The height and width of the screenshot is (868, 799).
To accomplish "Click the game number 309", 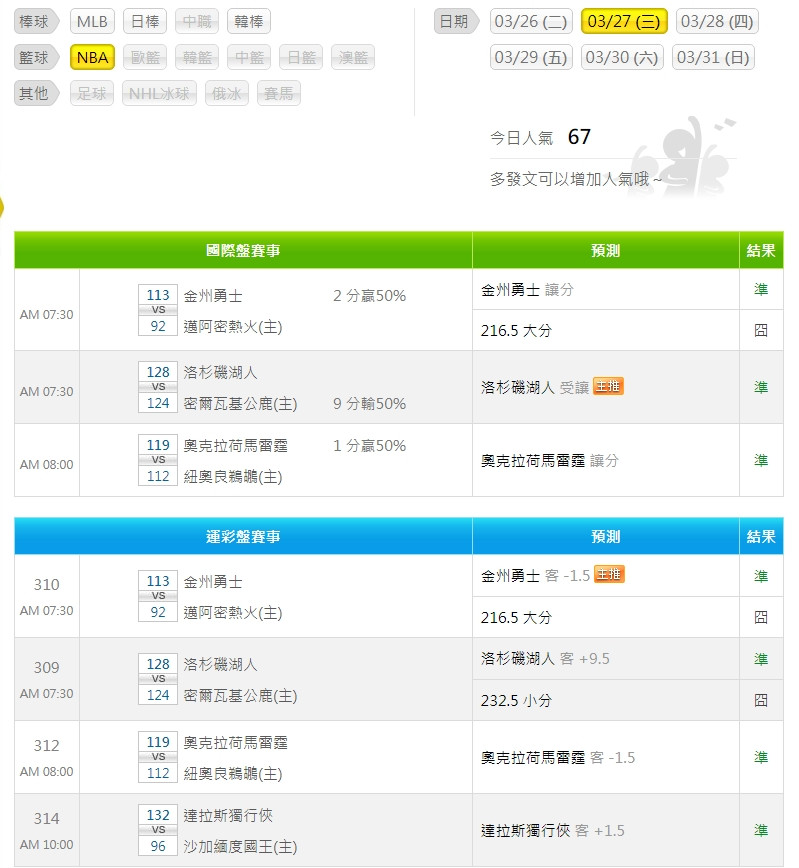I will coord(47,668).
